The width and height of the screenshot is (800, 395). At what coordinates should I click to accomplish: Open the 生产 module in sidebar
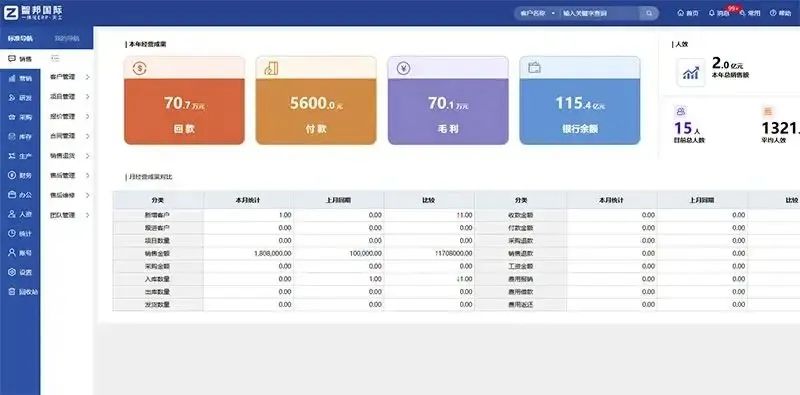point(20,156)
